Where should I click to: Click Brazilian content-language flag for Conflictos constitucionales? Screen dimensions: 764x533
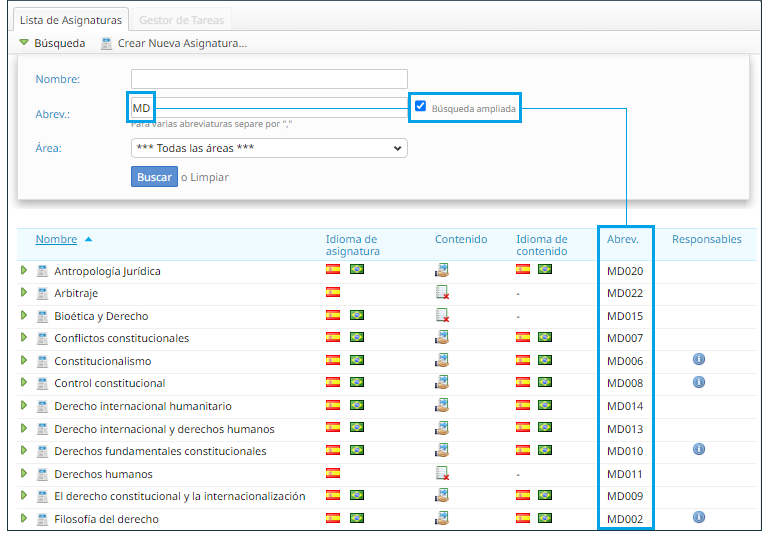[x=545, y=337]
